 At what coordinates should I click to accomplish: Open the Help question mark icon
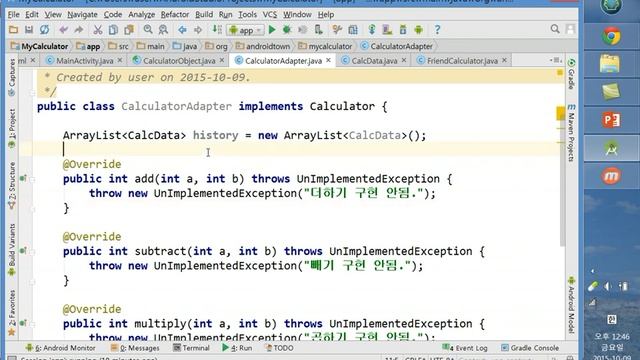437,30
